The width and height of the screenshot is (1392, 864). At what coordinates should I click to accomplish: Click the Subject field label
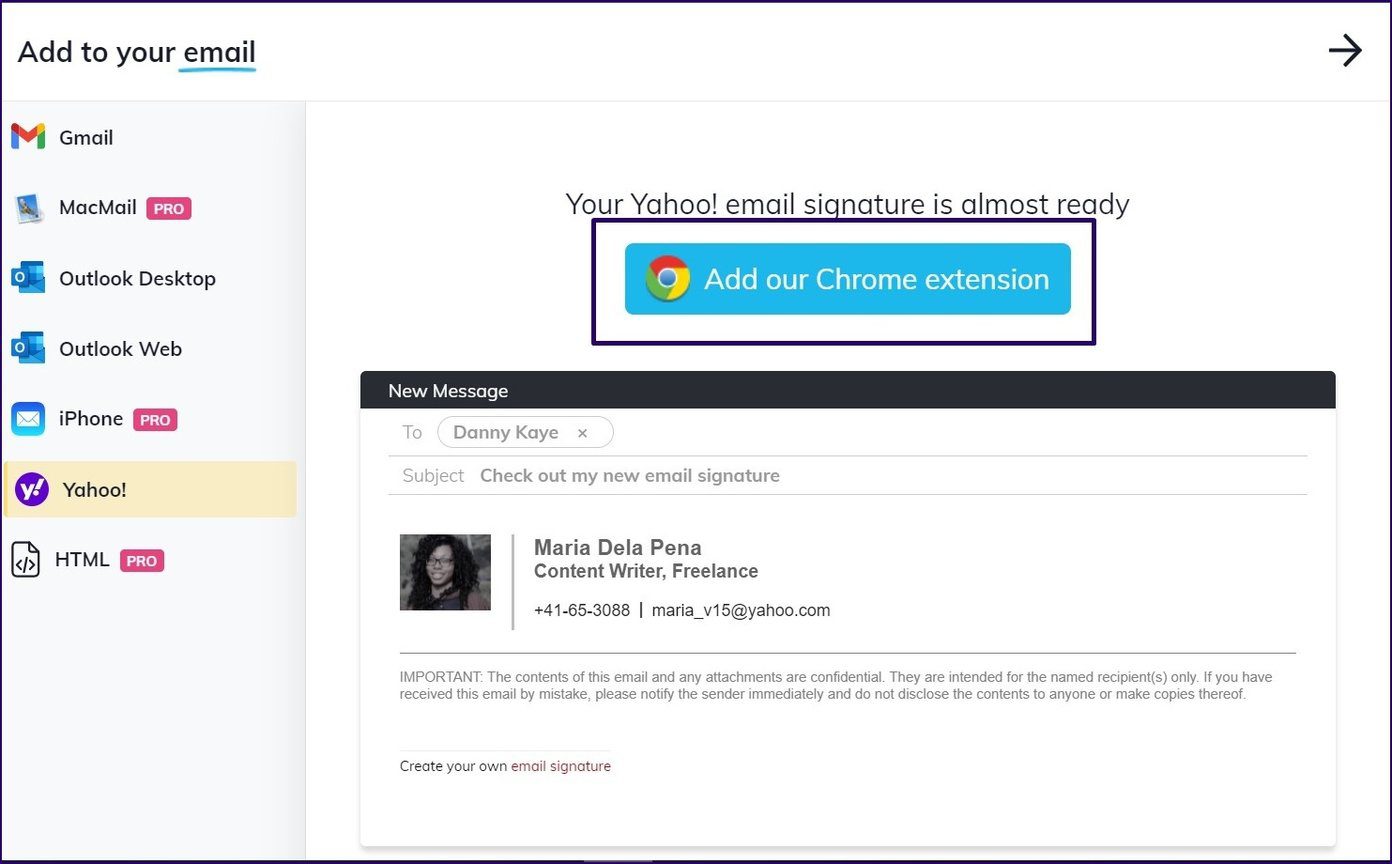pyautogui.click(x=433, y=476)
